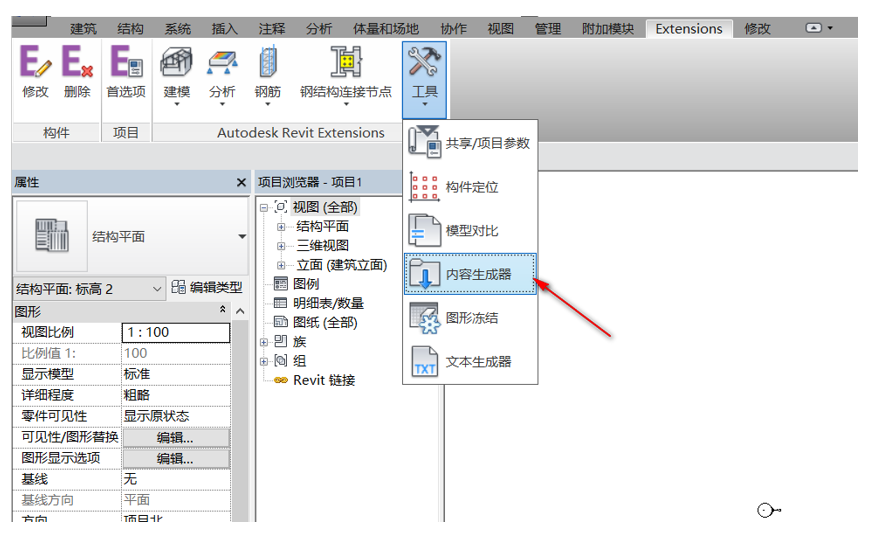
Task: Switch to the 附加模块 ribbon tab
Action: [608, 29]
